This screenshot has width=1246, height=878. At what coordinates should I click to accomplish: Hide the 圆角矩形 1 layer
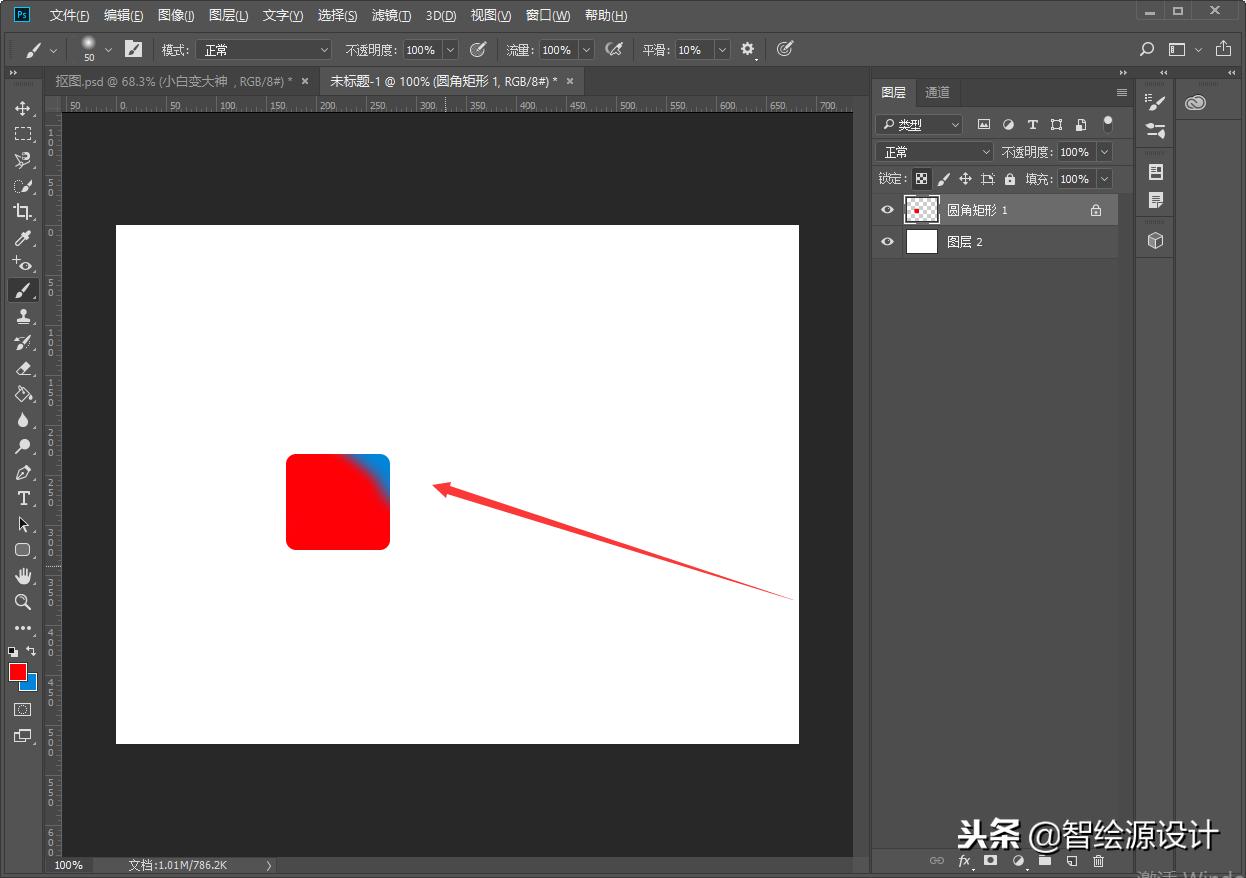[x=887, y=210]
